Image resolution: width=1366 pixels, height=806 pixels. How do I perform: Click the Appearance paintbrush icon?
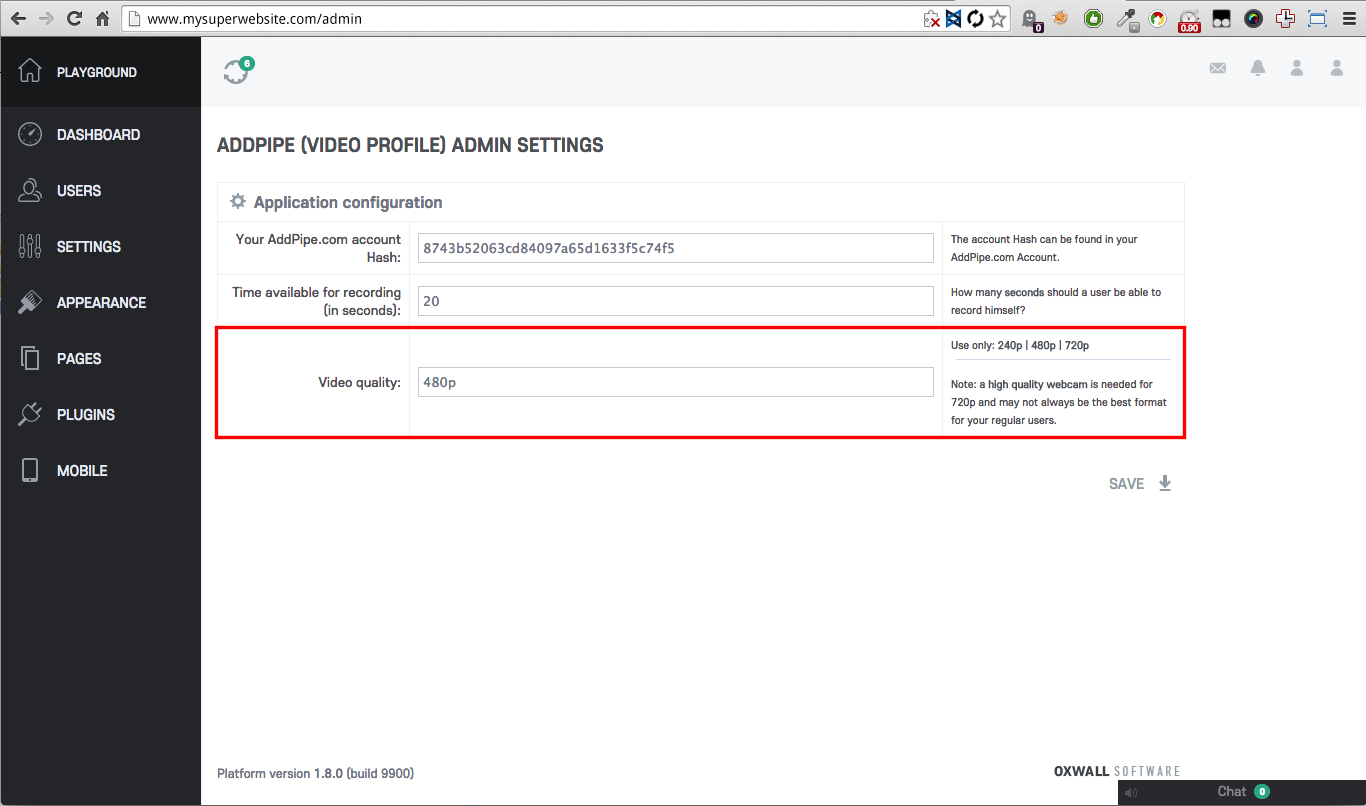pyautogui.click(x=30, y=302)
